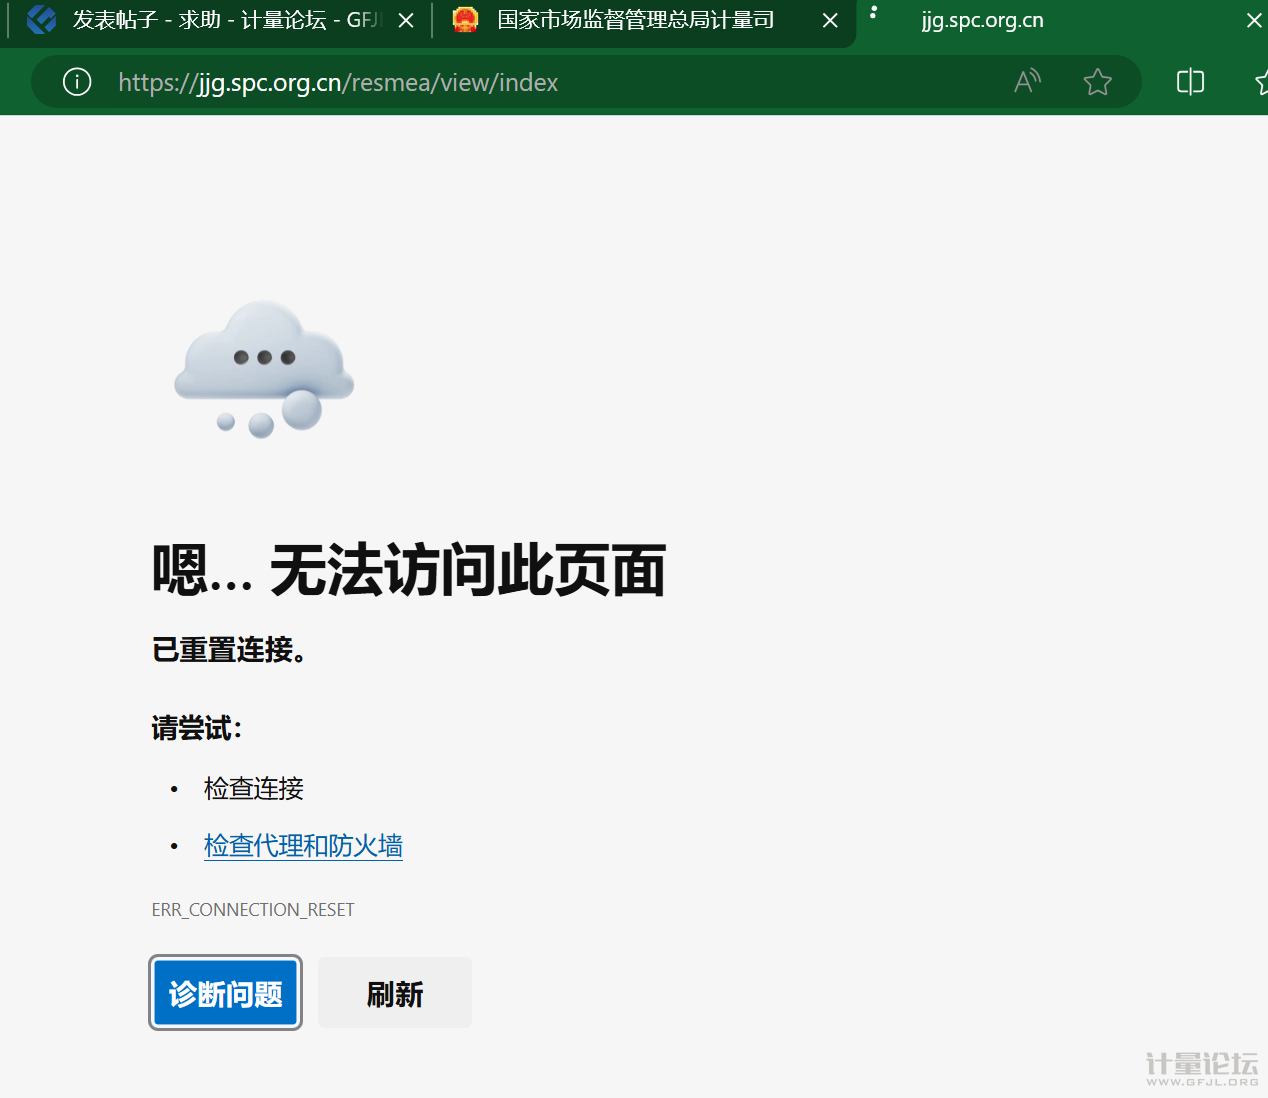1268x1098 pixels.
Task: Close the 国家市场监督管理总局计量司 tab
Action: point(830,21)
